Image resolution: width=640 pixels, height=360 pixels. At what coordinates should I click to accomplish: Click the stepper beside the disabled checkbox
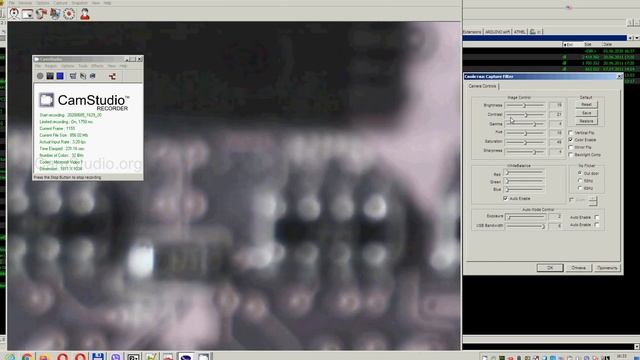[593, 200]
